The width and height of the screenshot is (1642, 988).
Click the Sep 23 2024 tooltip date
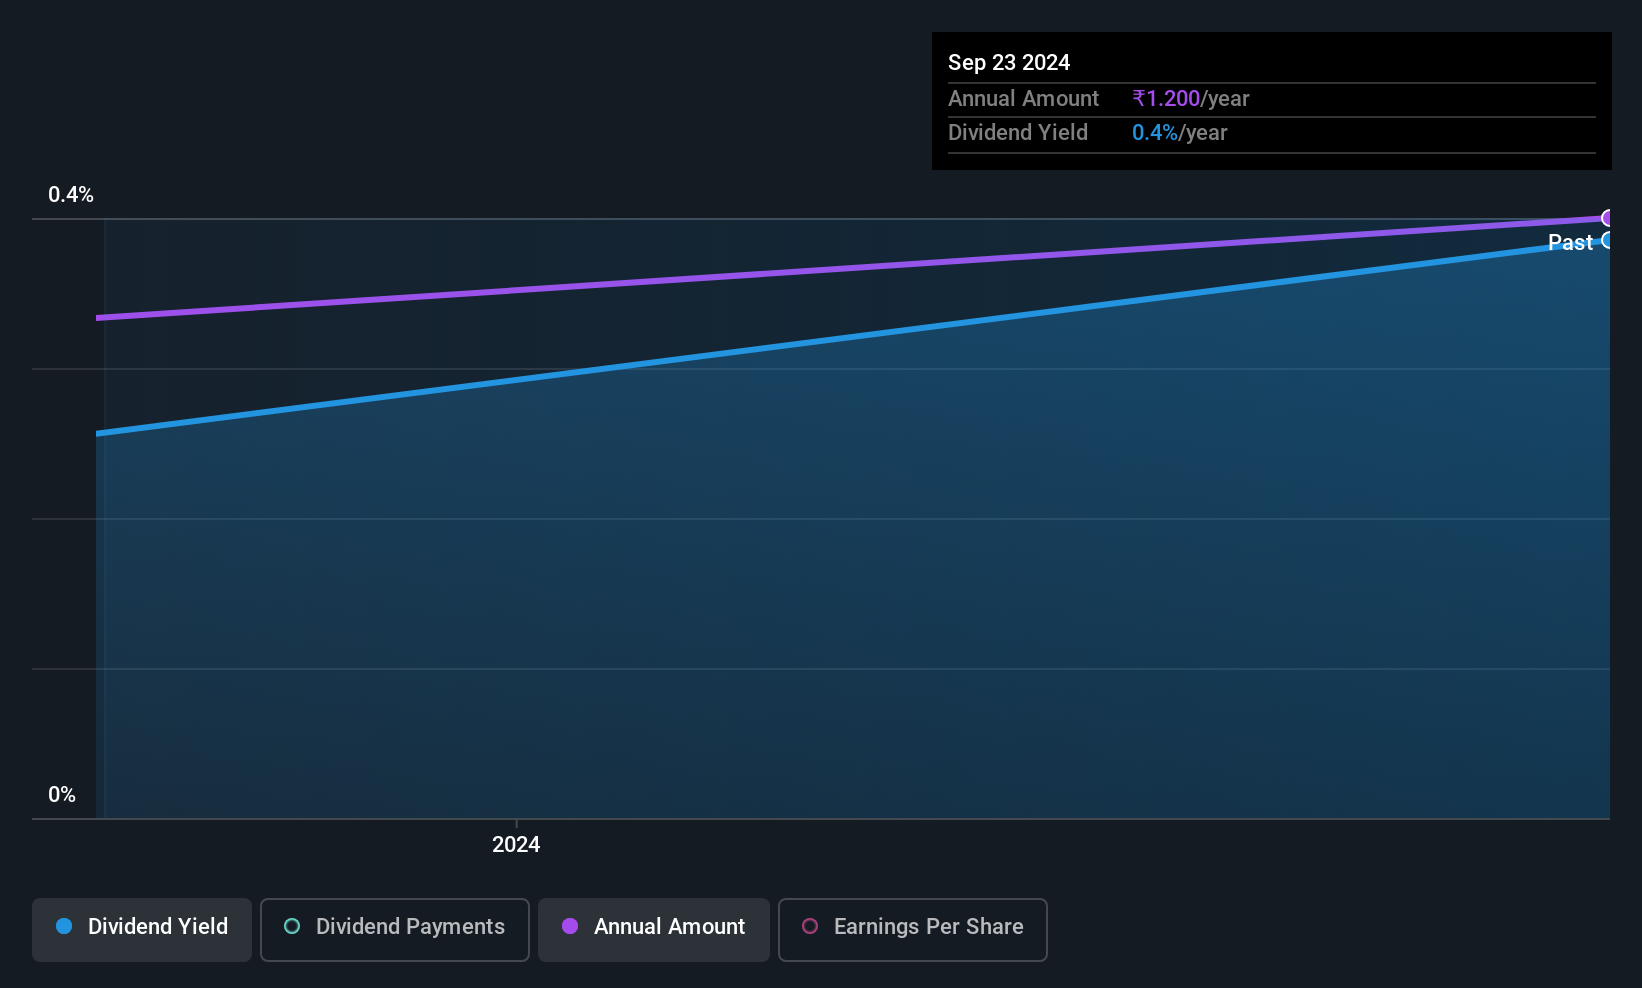point(1009,62)
